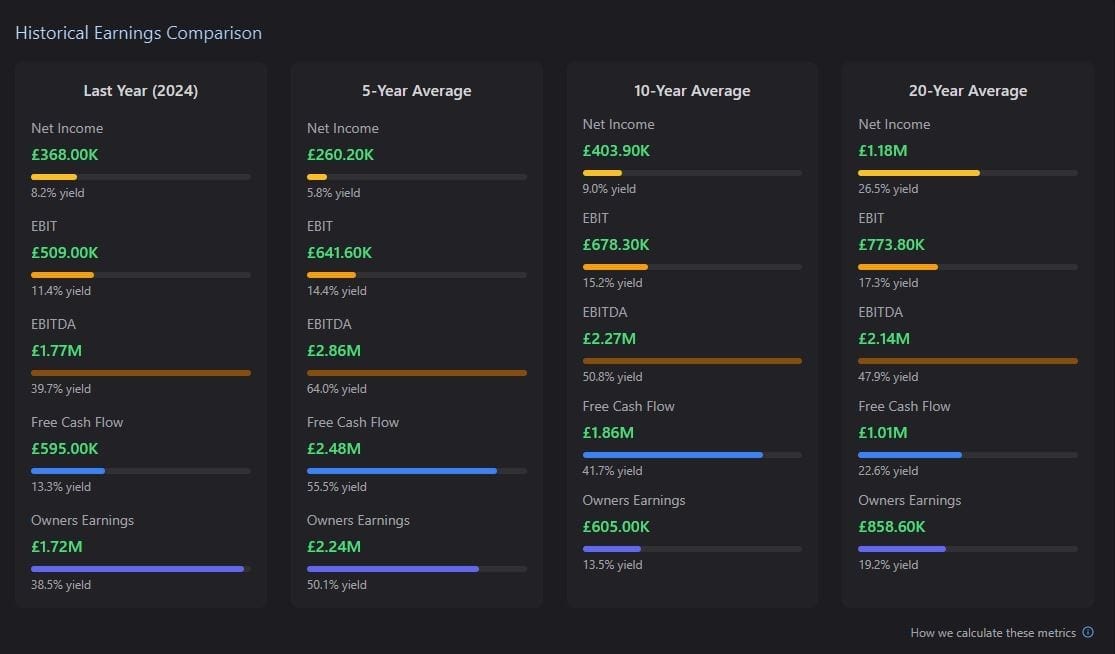Click the Historical Earnings Comparison title
The height and width of the screenshot is (654, 1115).
click(x=139, y=33)
